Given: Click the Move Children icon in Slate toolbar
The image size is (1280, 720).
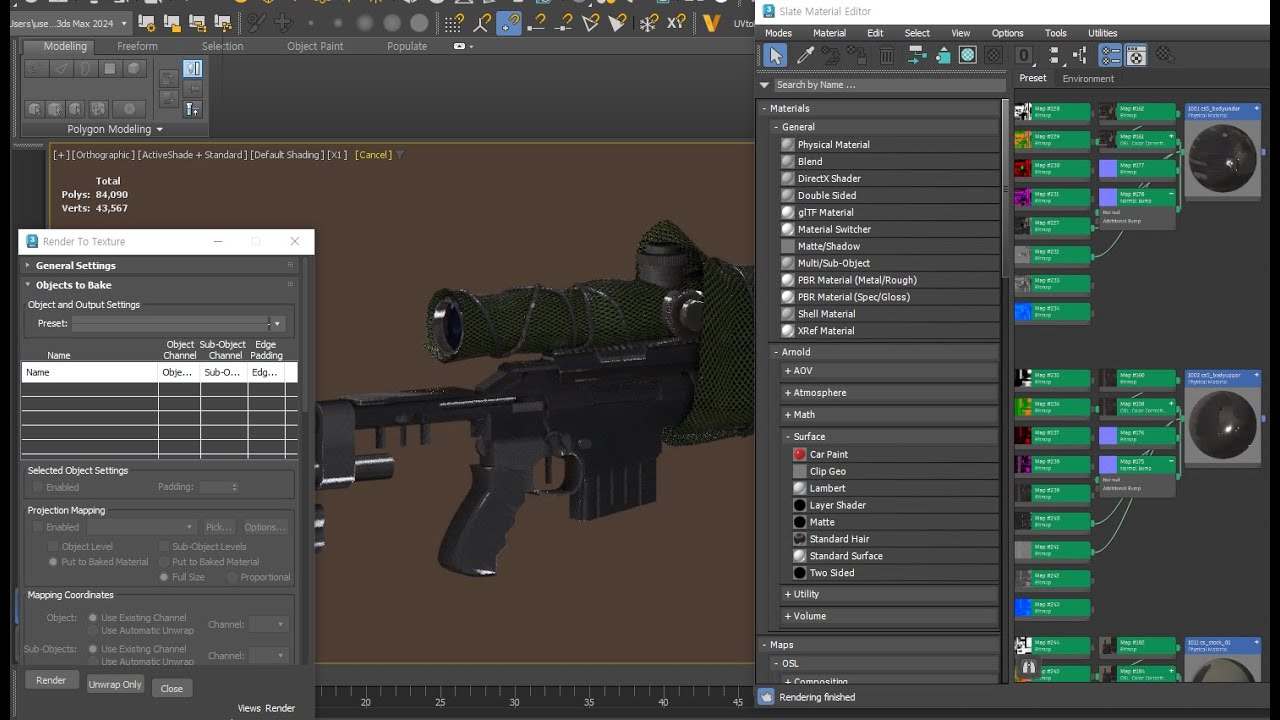Looking at the screenshot, I should coord(915,56).
